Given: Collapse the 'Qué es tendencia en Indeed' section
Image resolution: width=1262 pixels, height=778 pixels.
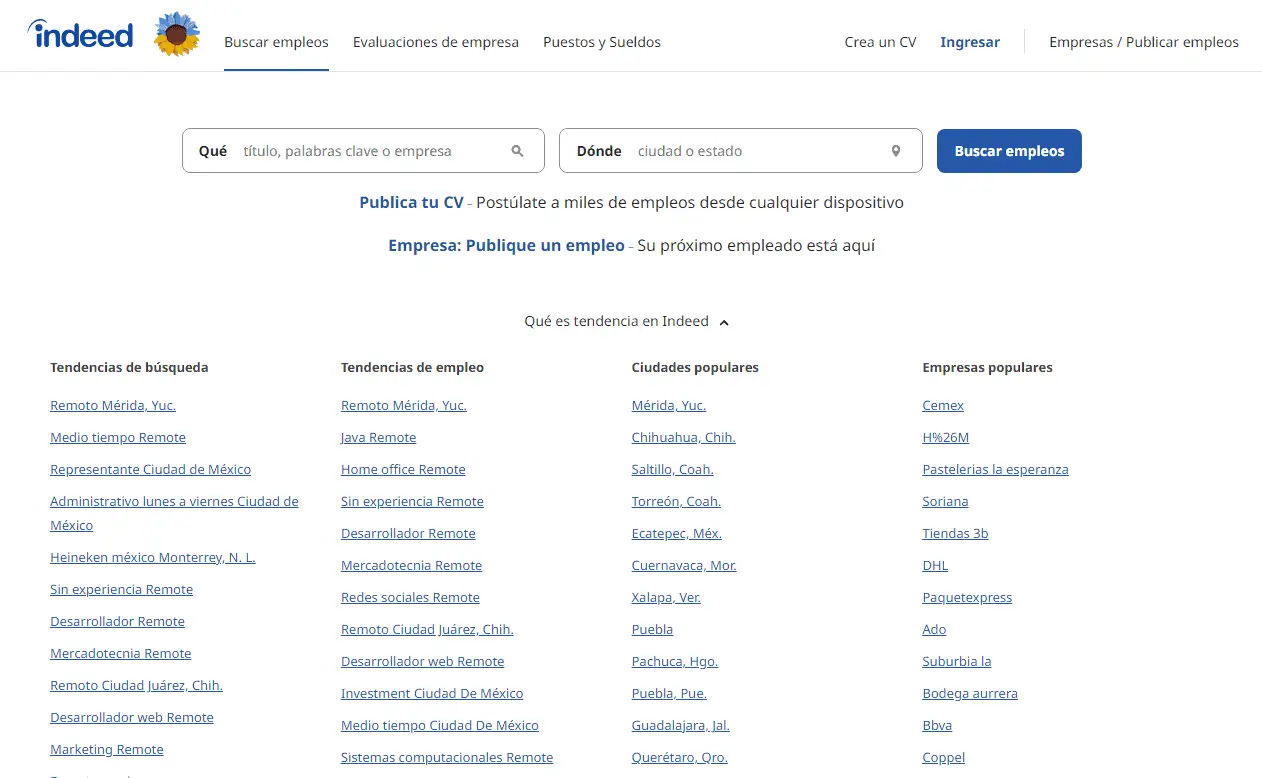Looking at the screenshot, I should coord(626,321).
